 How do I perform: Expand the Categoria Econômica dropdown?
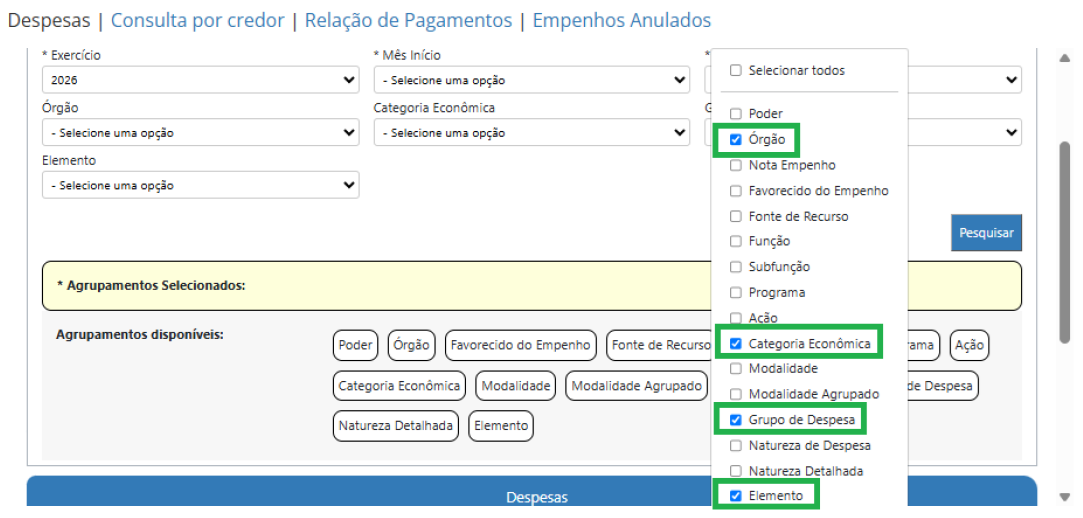(x=532, y=133)
